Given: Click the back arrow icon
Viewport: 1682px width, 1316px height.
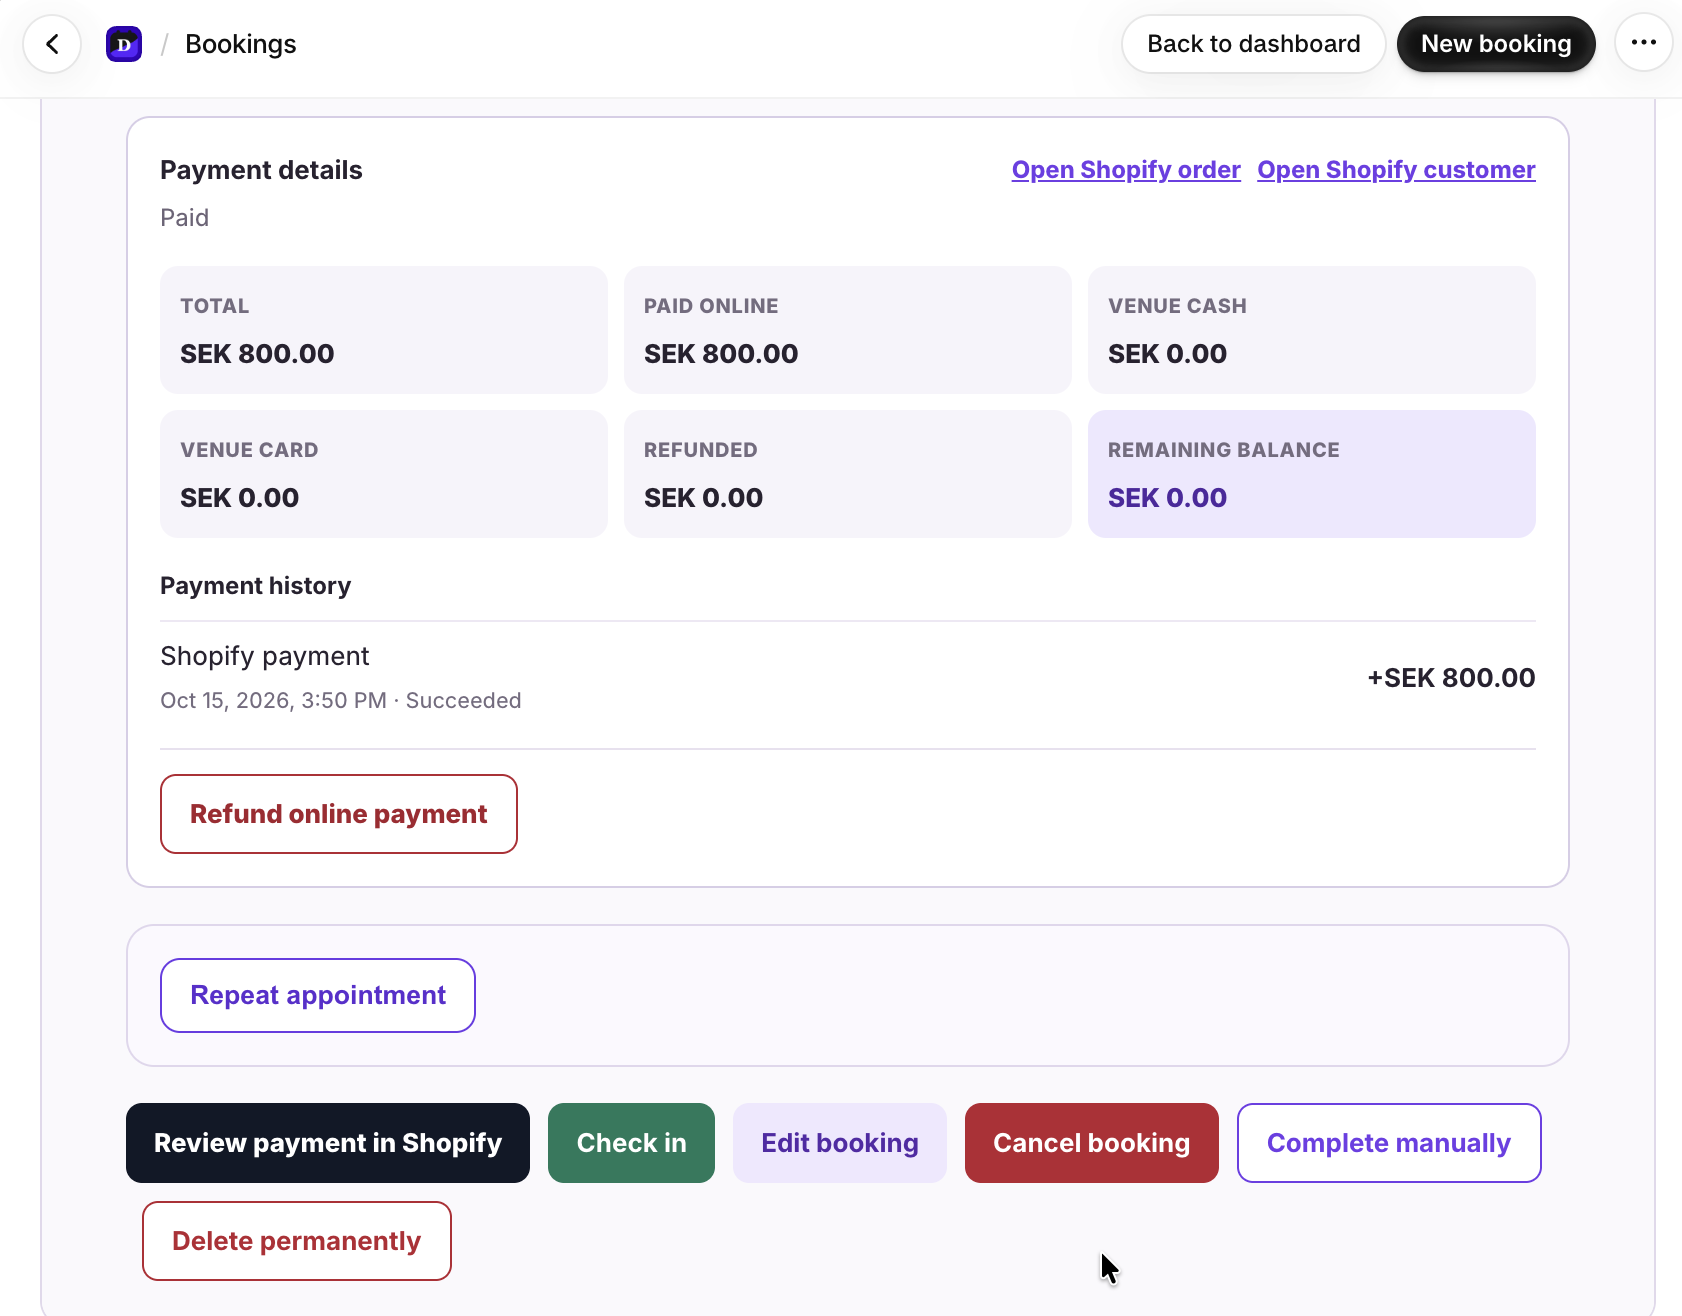Looking at the screenshot, I should coord(52,44).
